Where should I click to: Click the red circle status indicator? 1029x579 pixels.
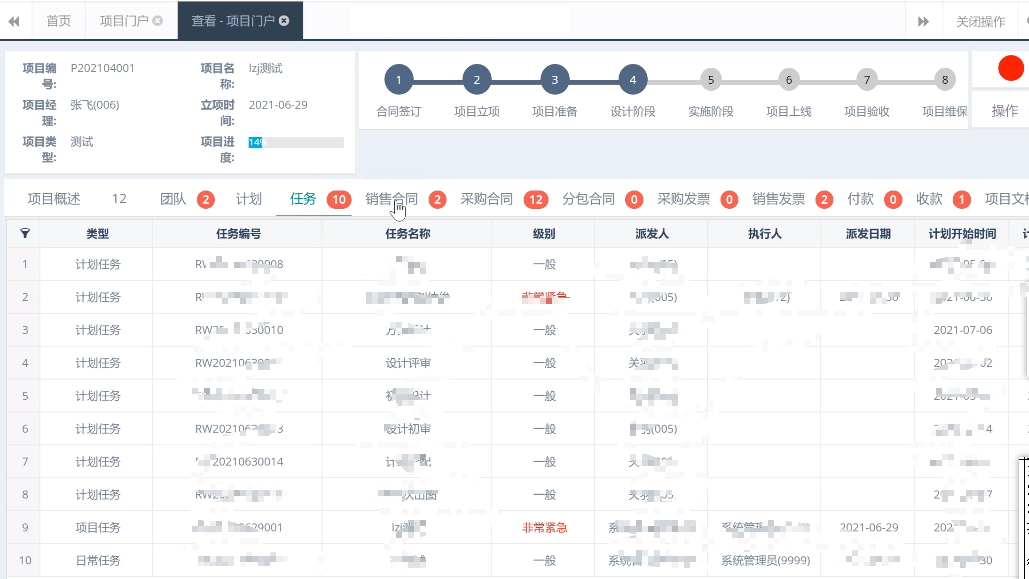tap(1011, 69)
